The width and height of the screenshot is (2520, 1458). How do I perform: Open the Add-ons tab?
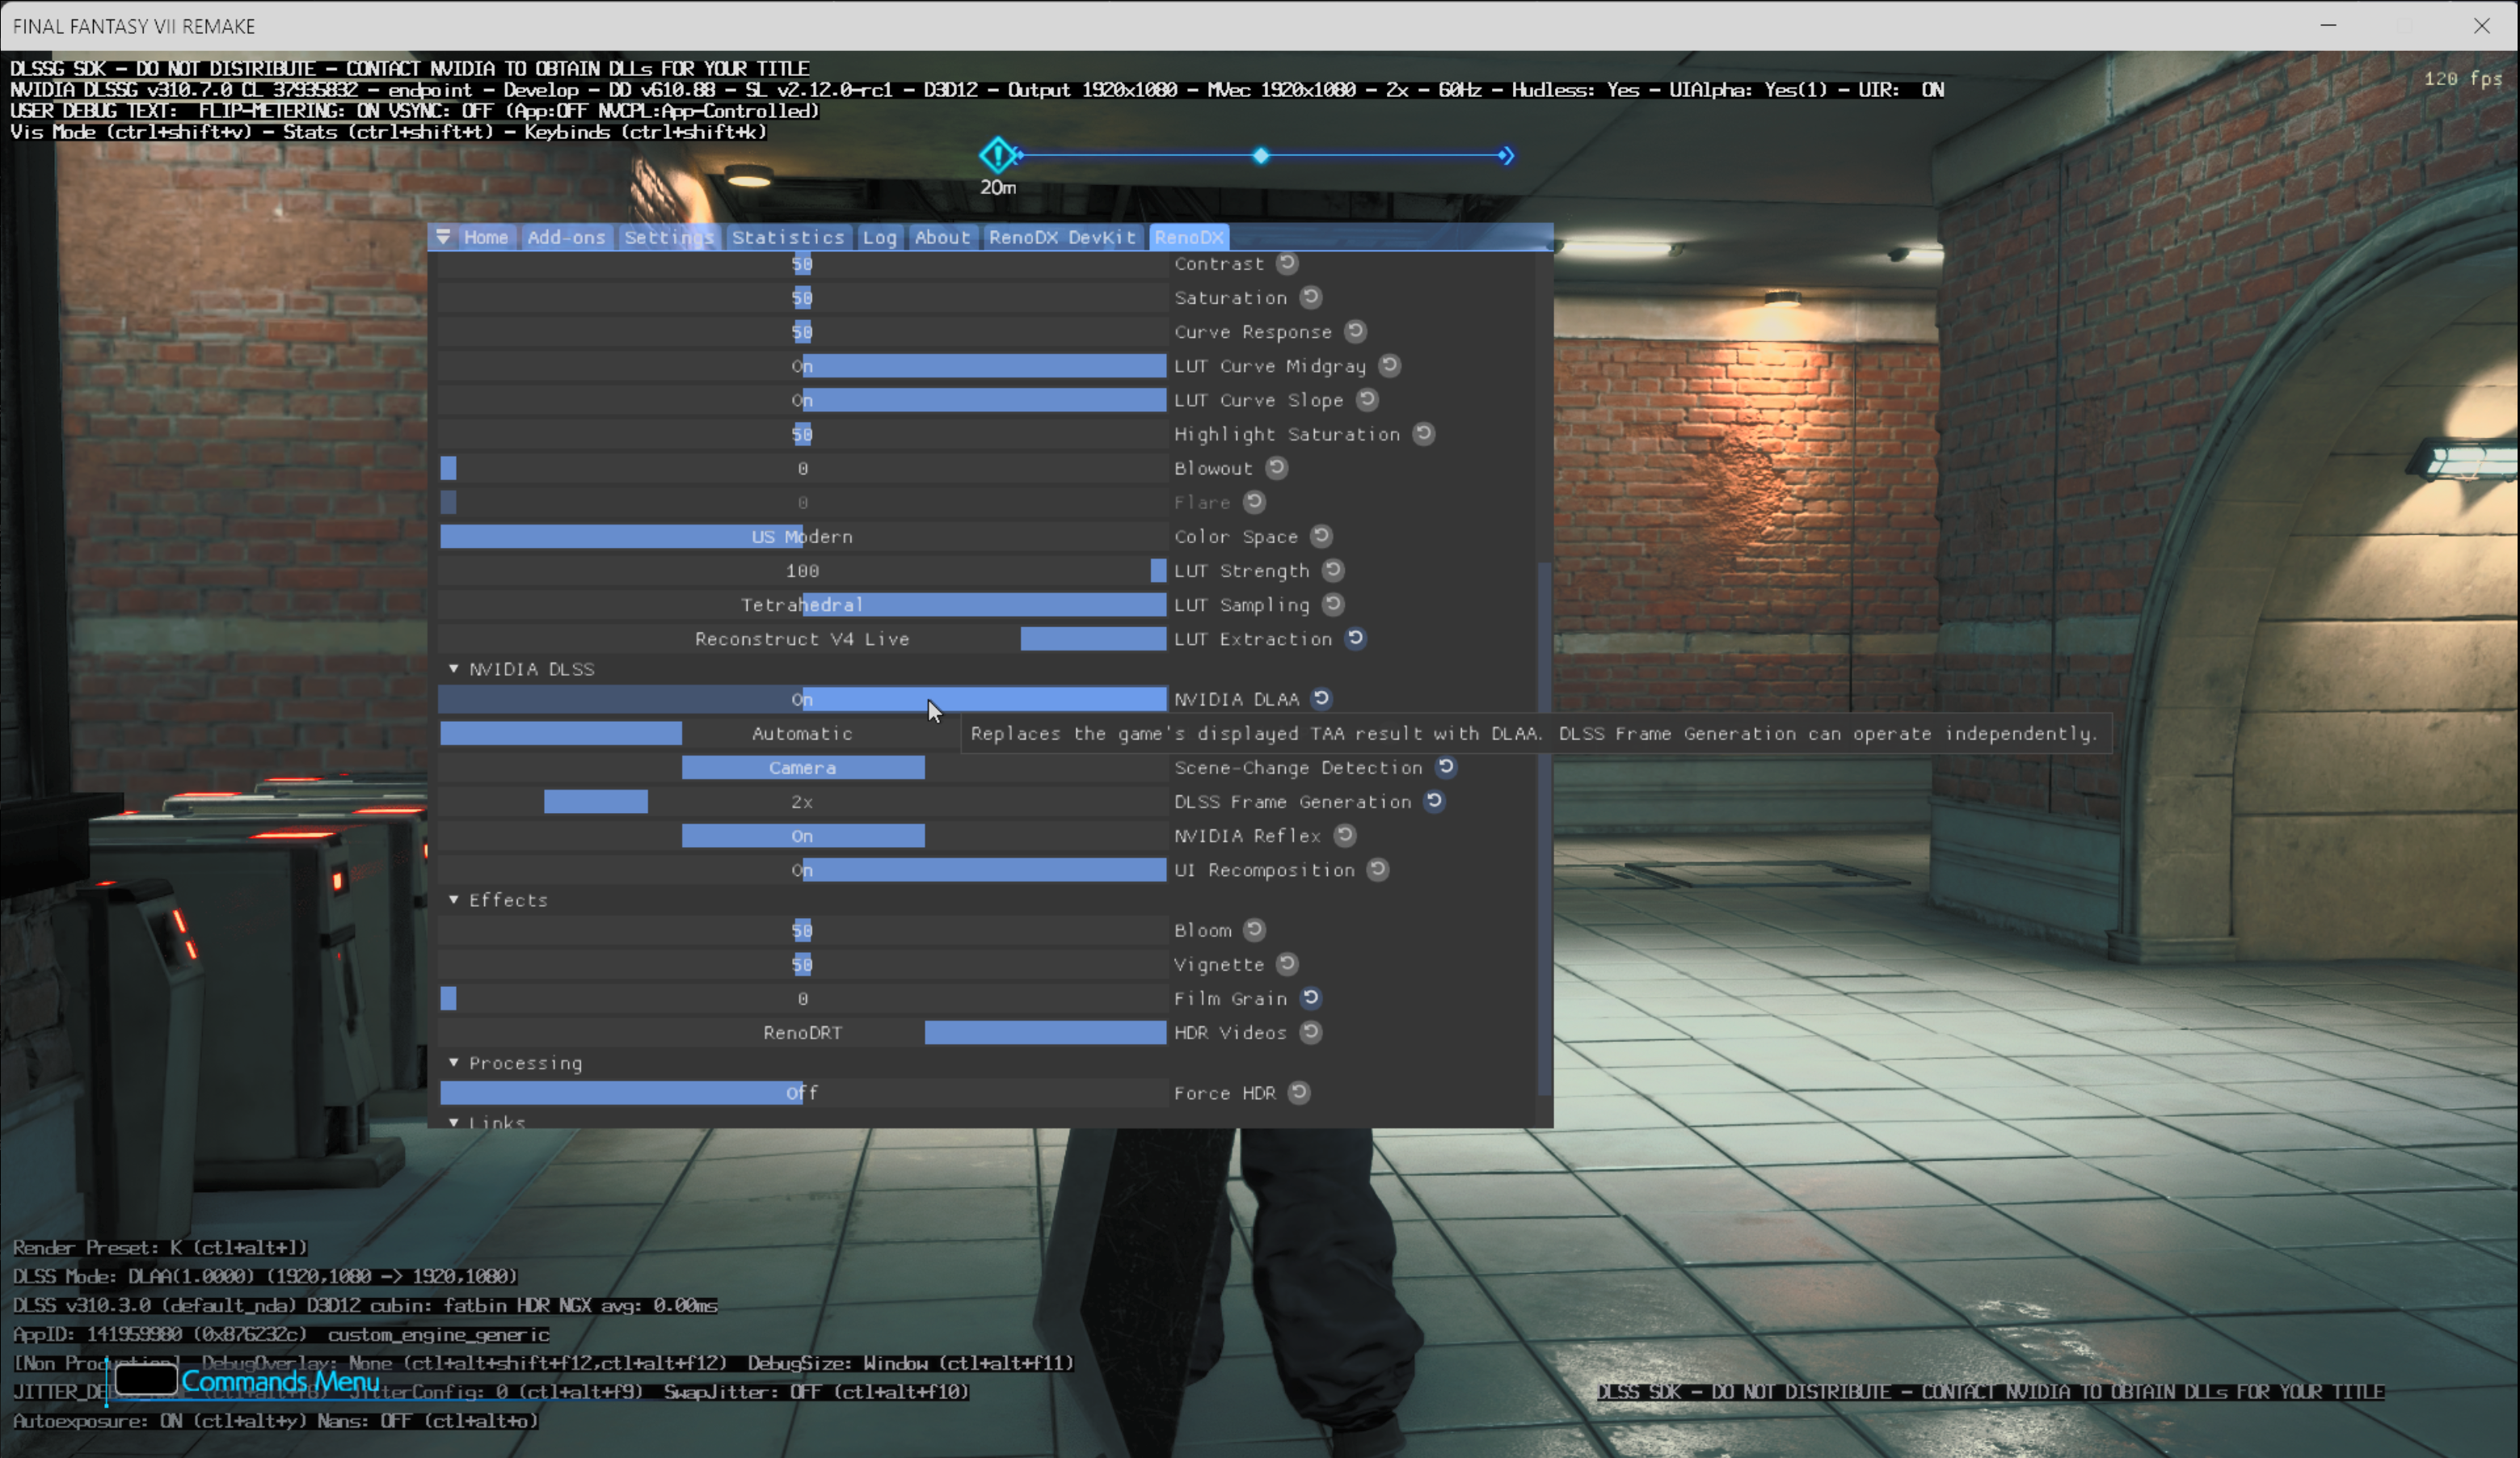click(566, 237)
